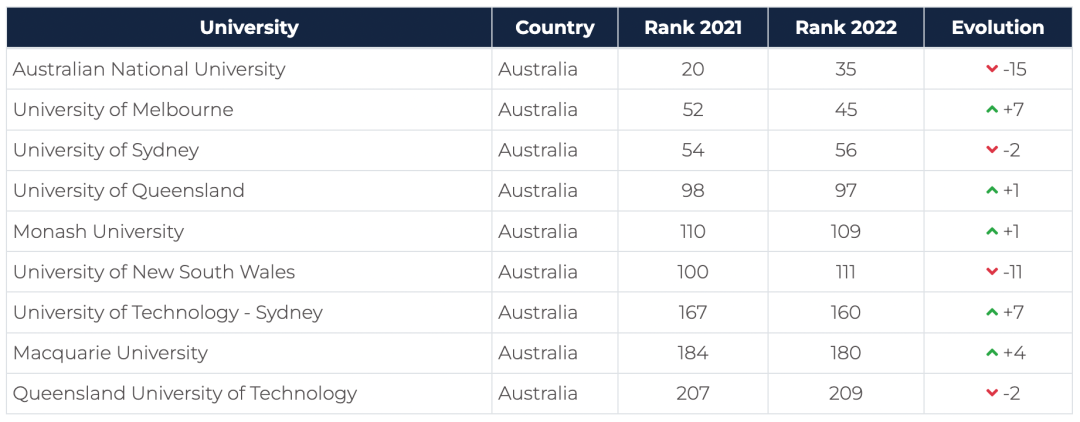Click red down arrow for University of Sydney
Viewport: 1080px width, 422px height.
coord(992,150)
